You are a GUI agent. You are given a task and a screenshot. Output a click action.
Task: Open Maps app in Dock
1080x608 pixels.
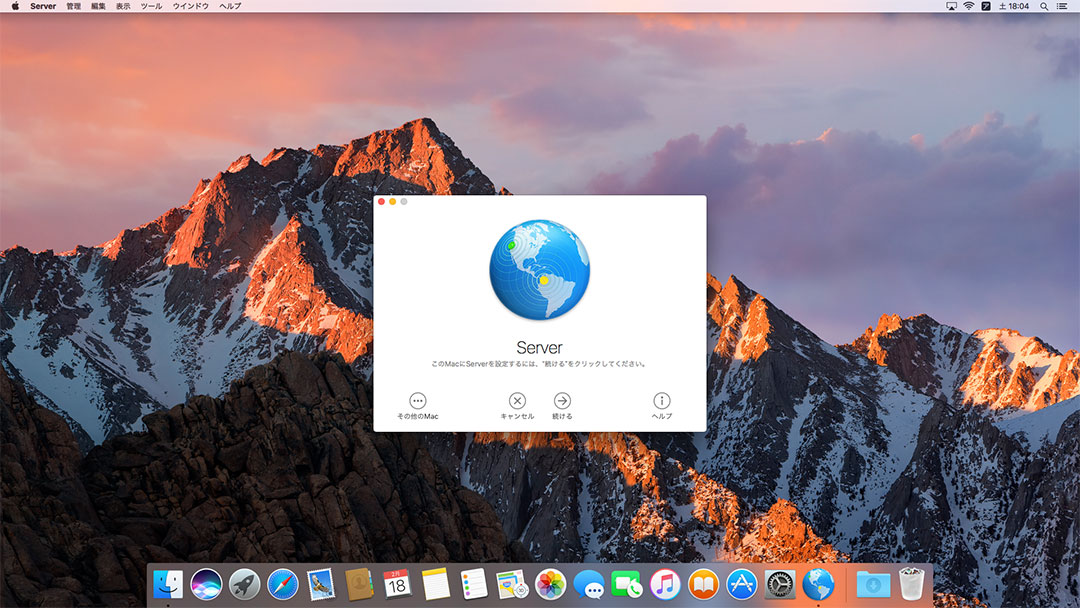coord(512,585)
